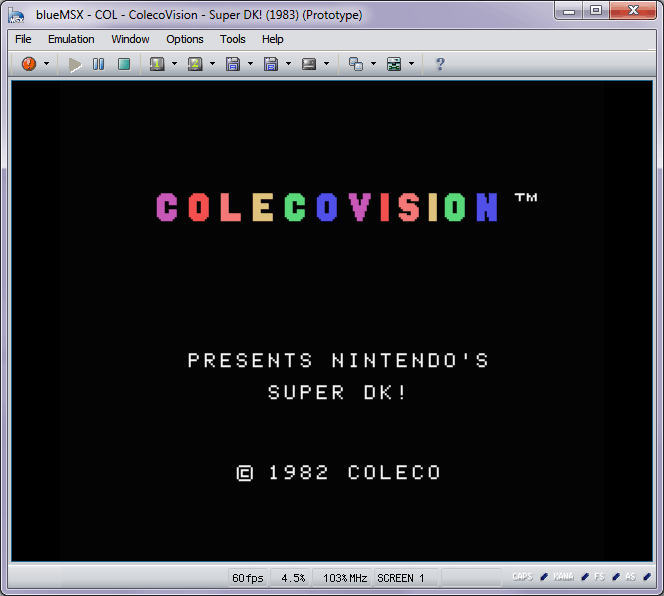Expand the Cartridge slot 1 dropdown
Viewport: 664px width, 596px height.
tap(174, 64)
